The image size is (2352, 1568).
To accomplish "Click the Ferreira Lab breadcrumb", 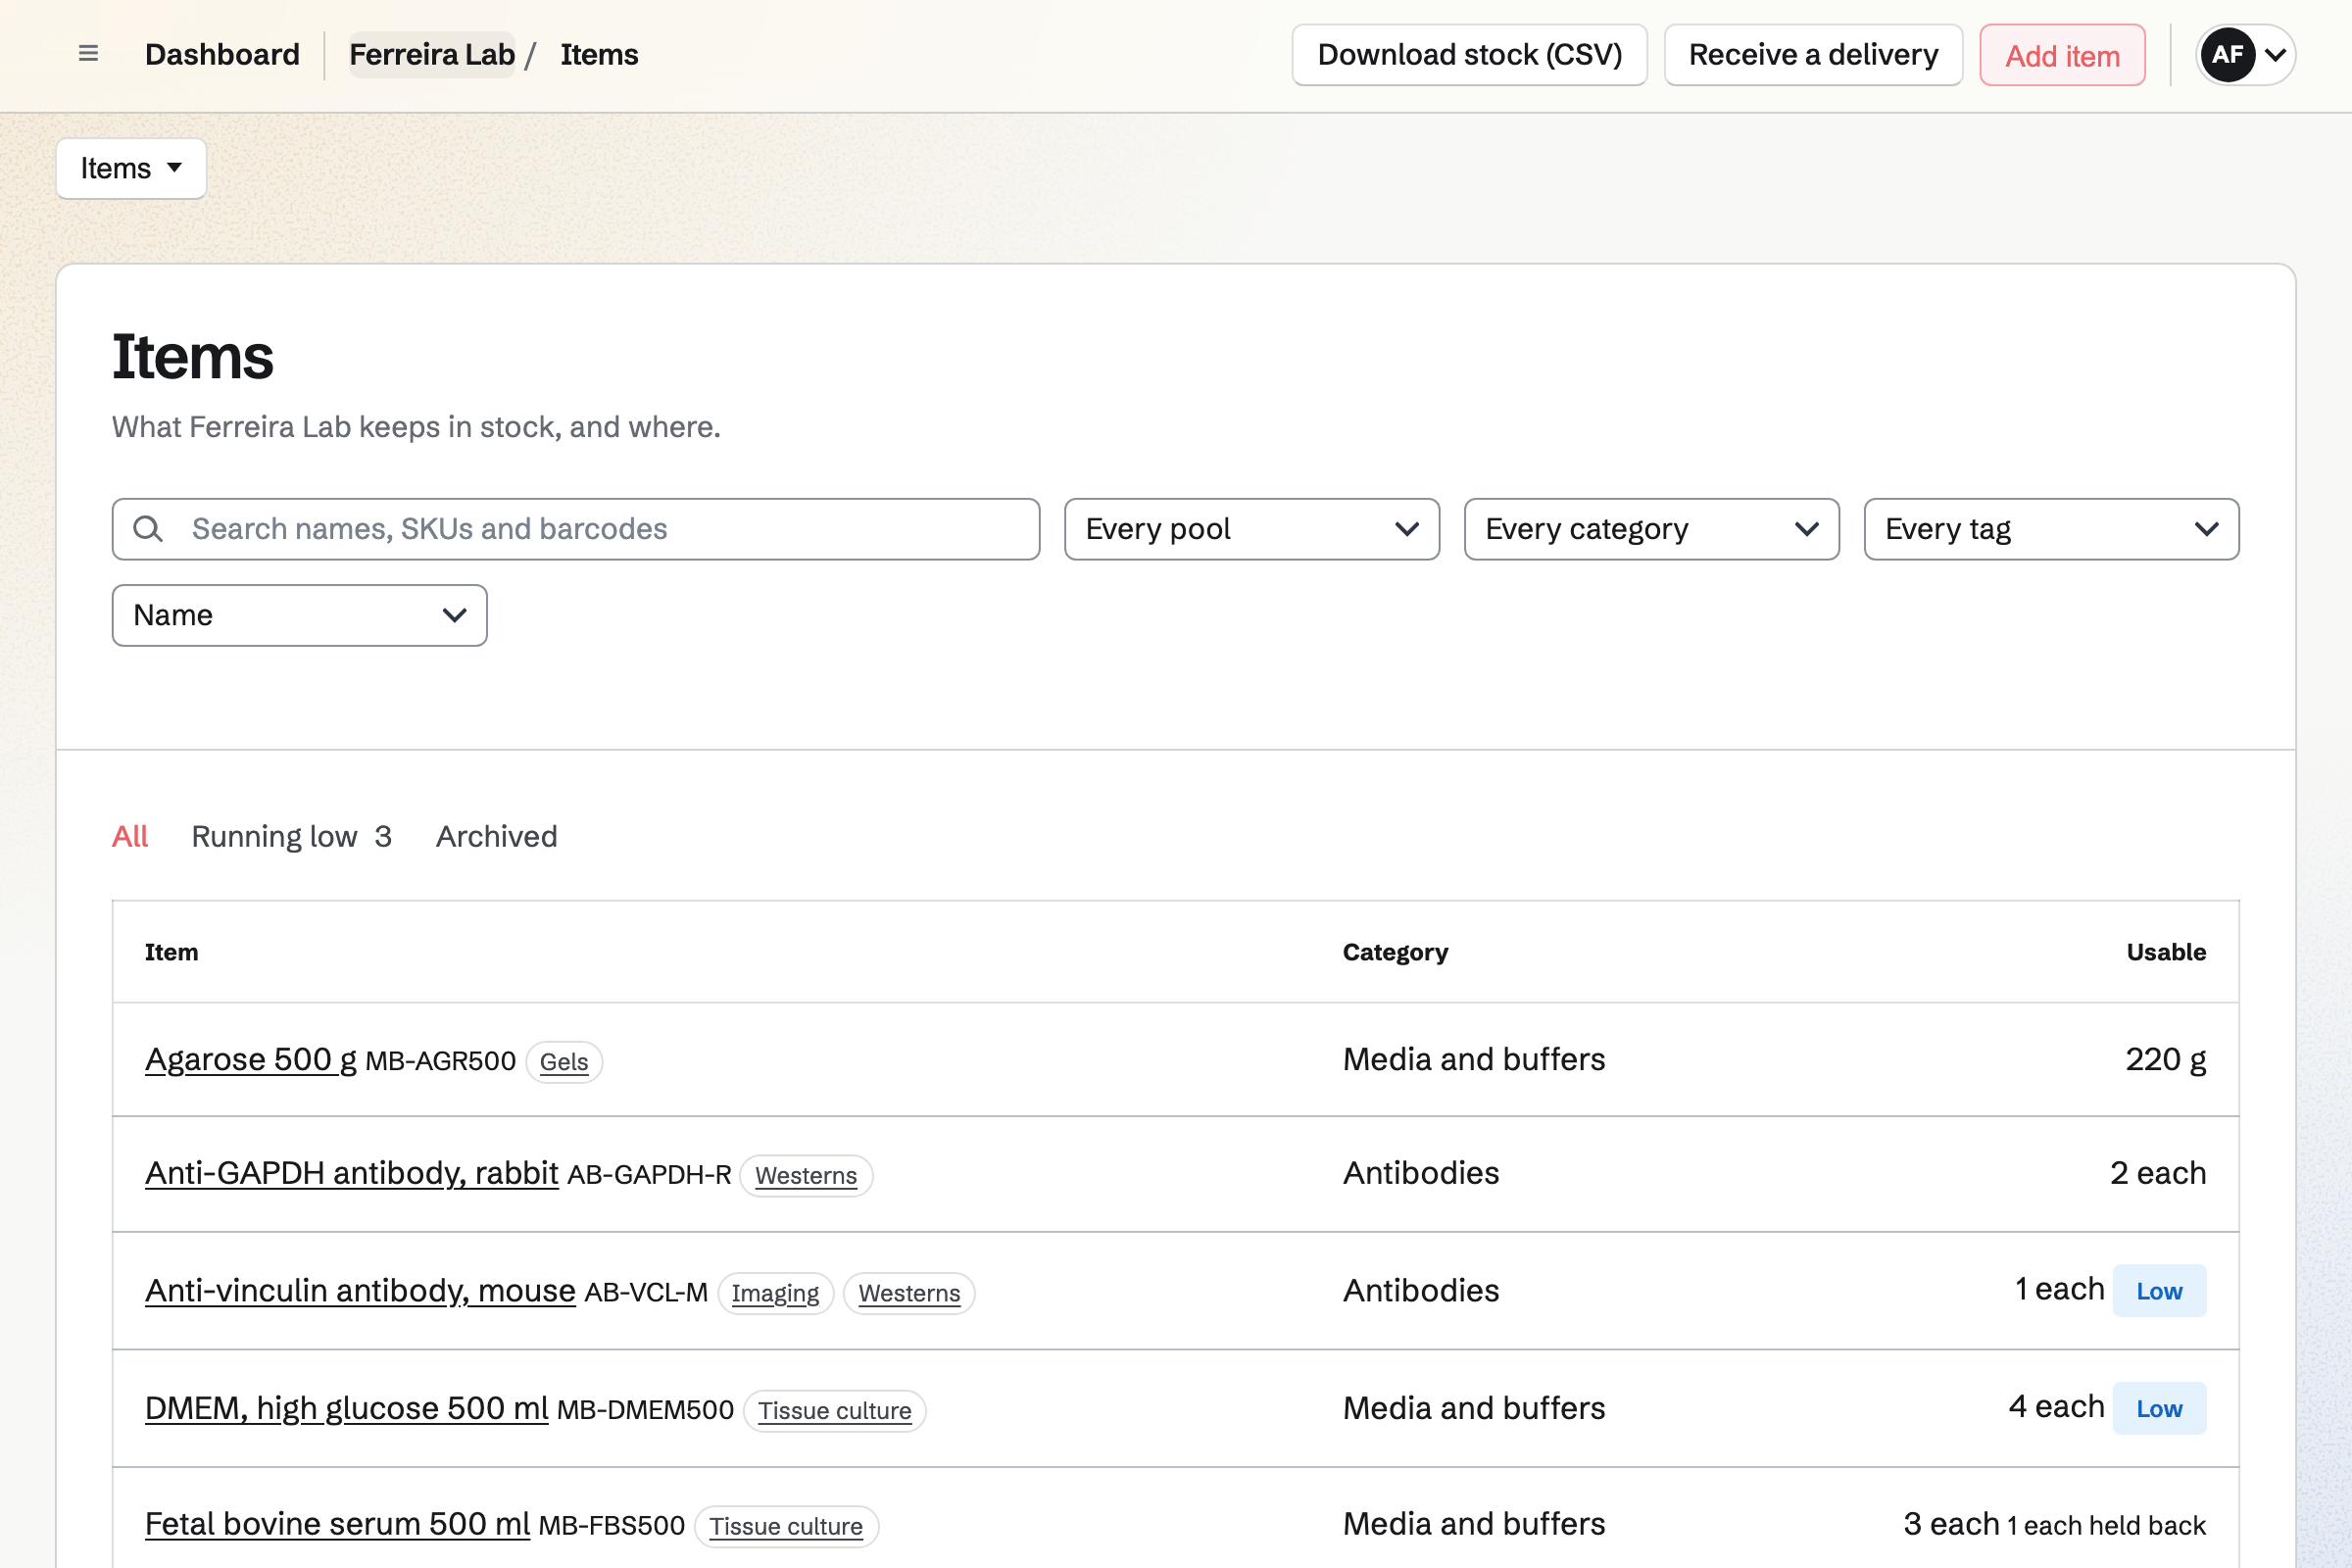I will point(432,55).
